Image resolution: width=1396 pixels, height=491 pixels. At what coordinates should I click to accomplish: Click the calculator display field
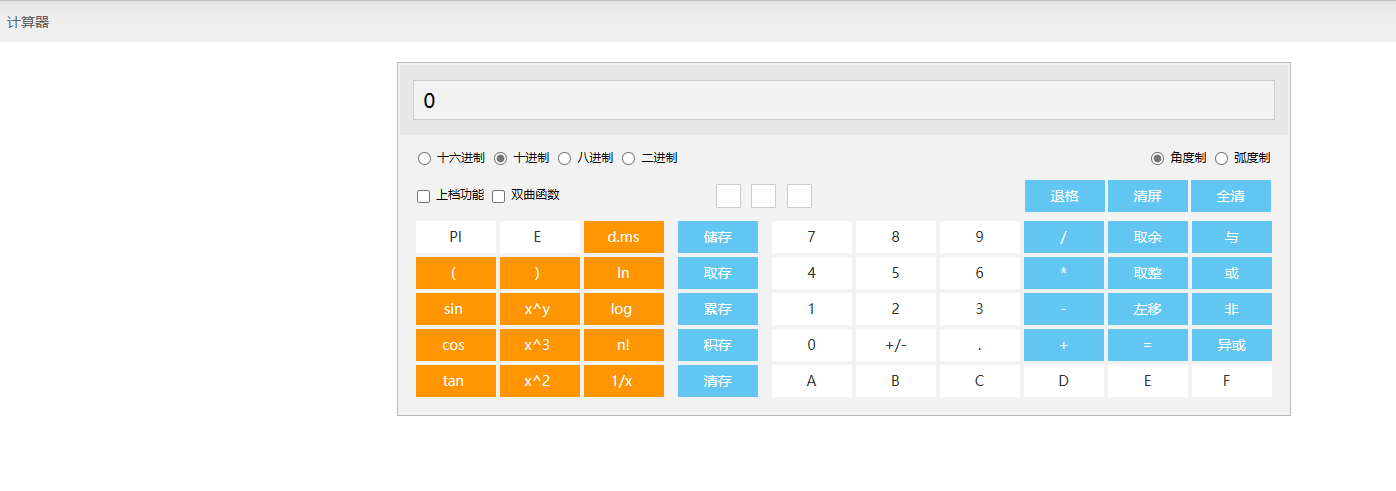[843, 100]
